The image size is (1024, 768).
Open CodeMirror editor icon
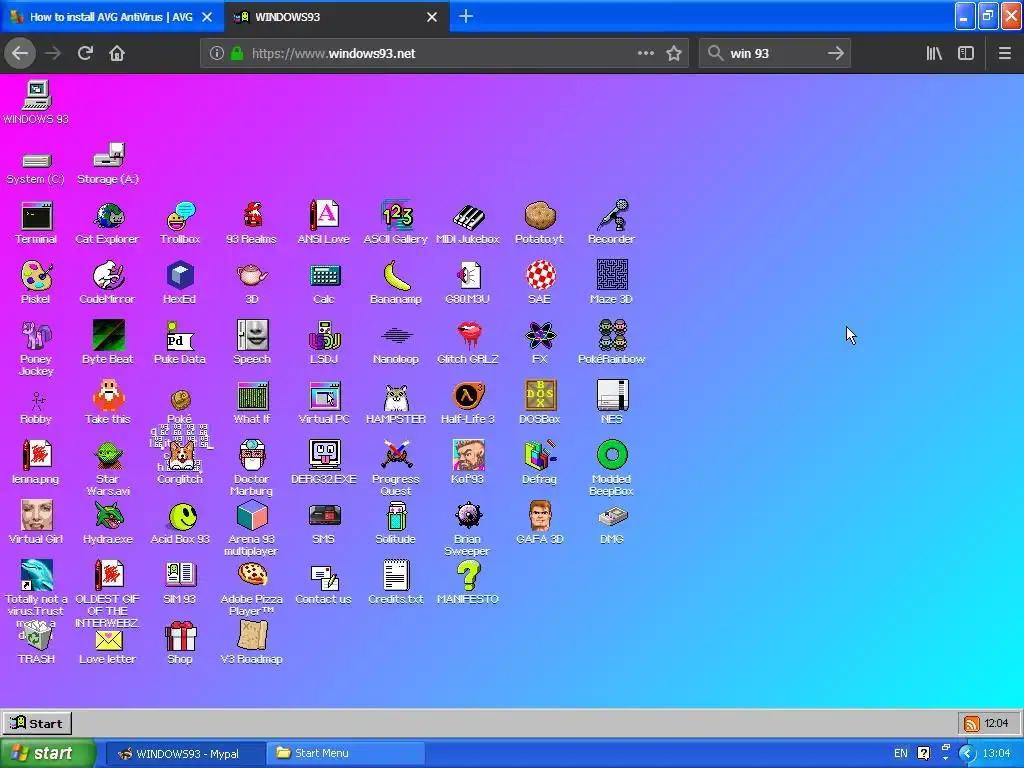click(107, 283)
